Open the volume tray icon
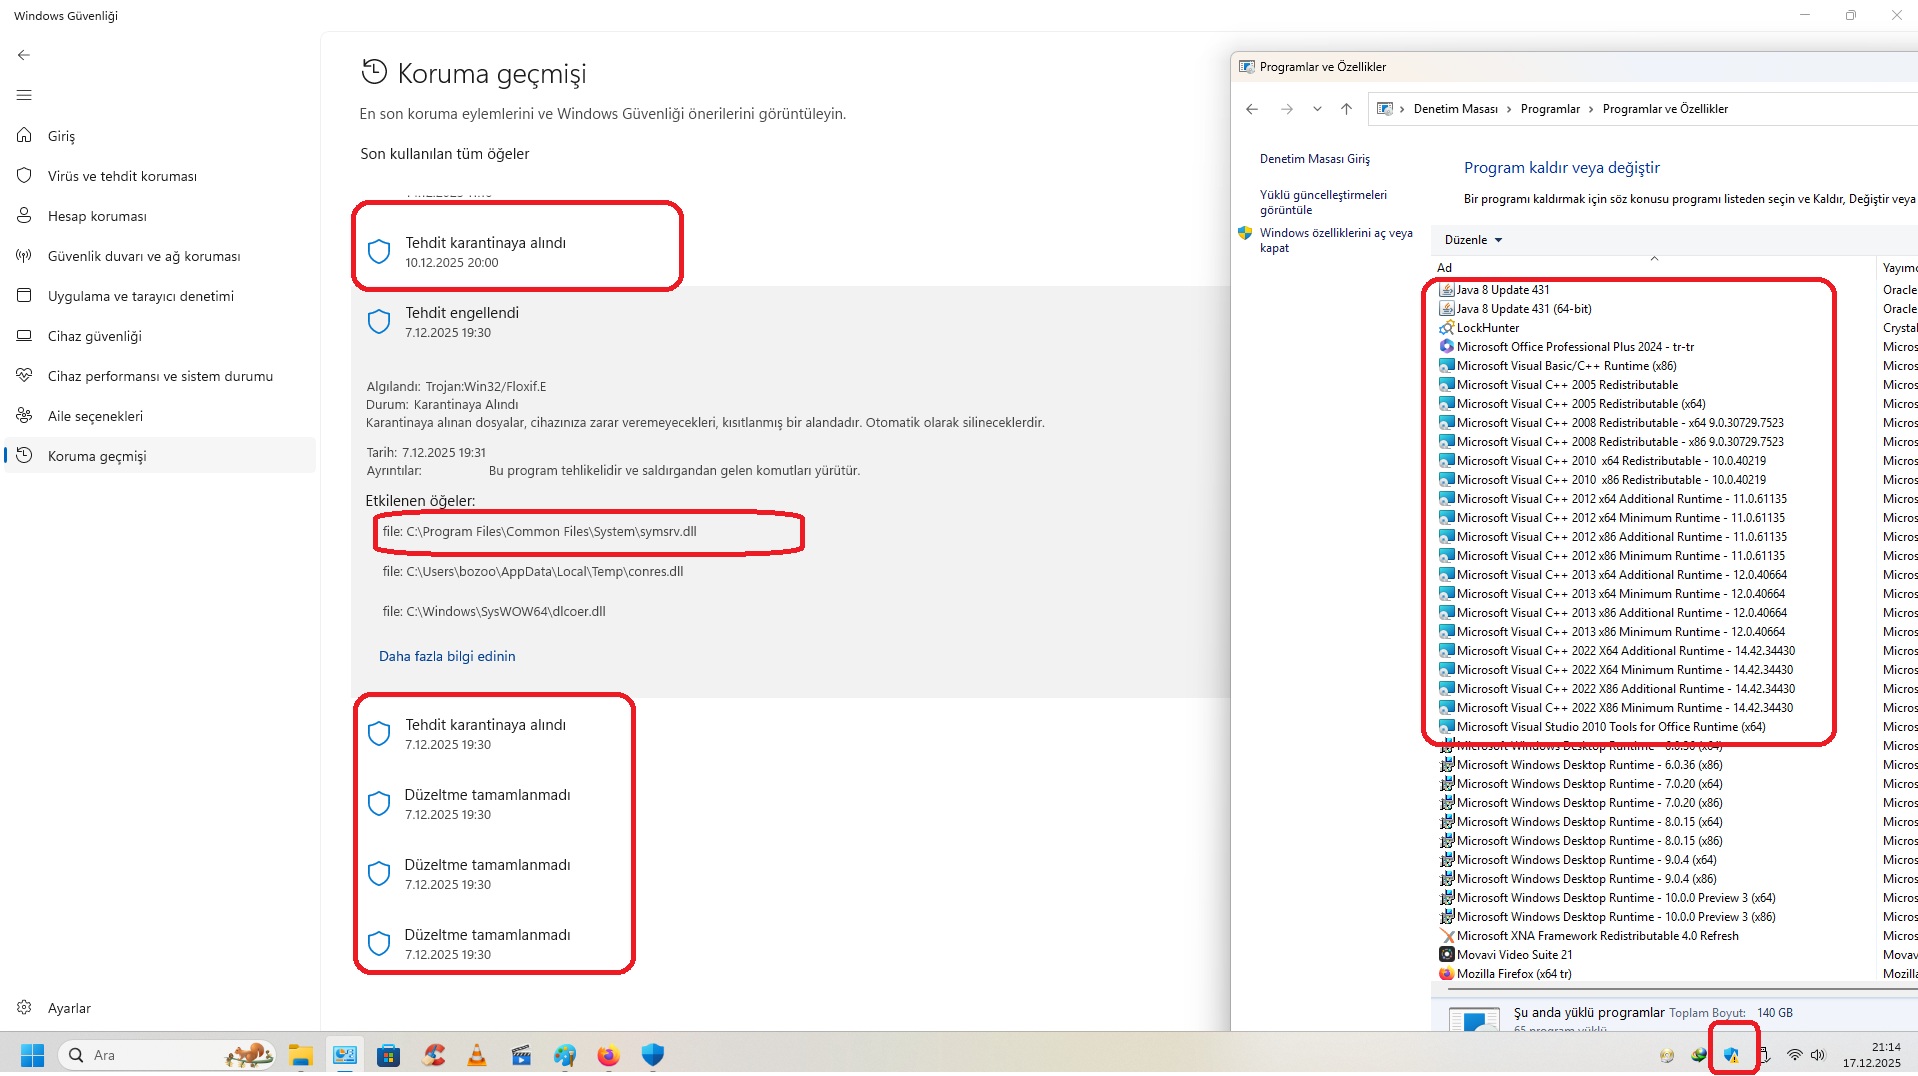 [x=1818, y=1055]
